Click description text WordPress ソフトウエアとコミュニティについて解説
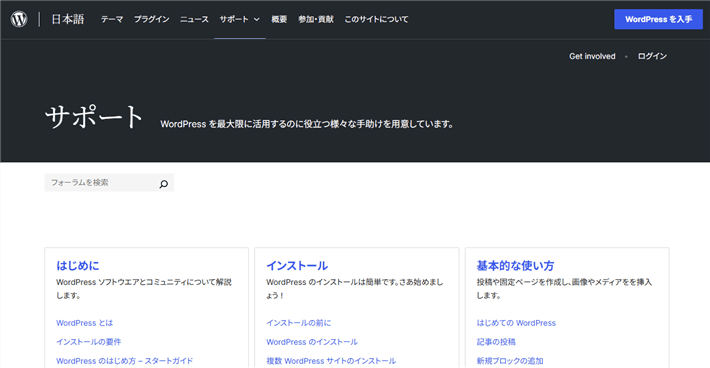The height and width of the screenshot is (368, 710). click(144, 288)
